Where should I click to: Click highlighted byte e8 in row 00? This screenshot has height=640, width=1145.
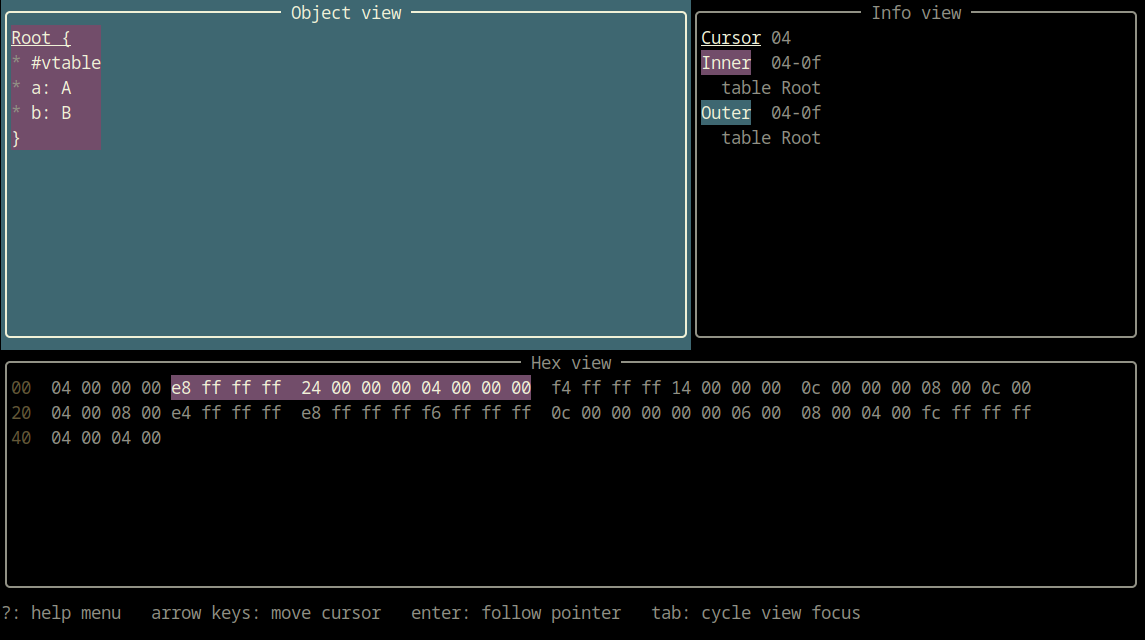pos(181,388)
